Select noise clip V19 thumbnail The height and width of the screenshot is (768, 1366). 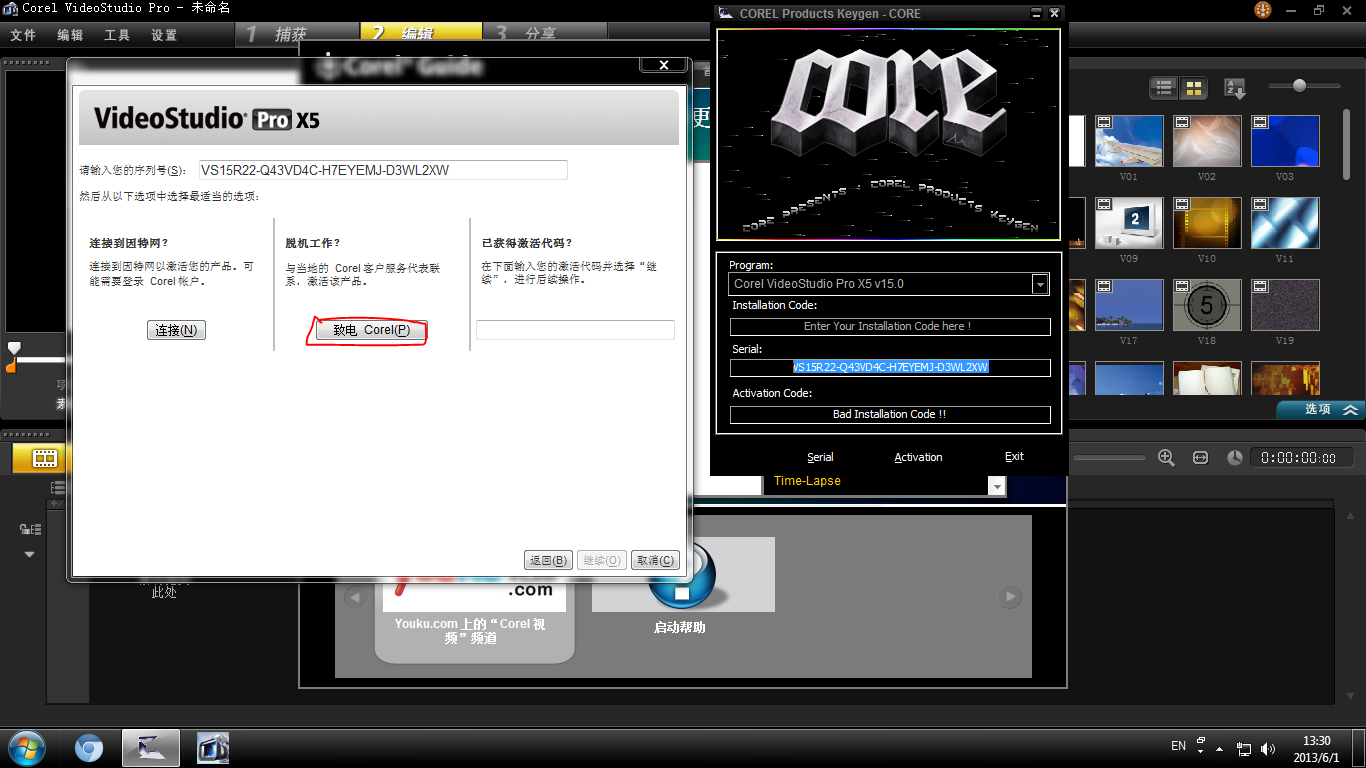(1285, 305)
